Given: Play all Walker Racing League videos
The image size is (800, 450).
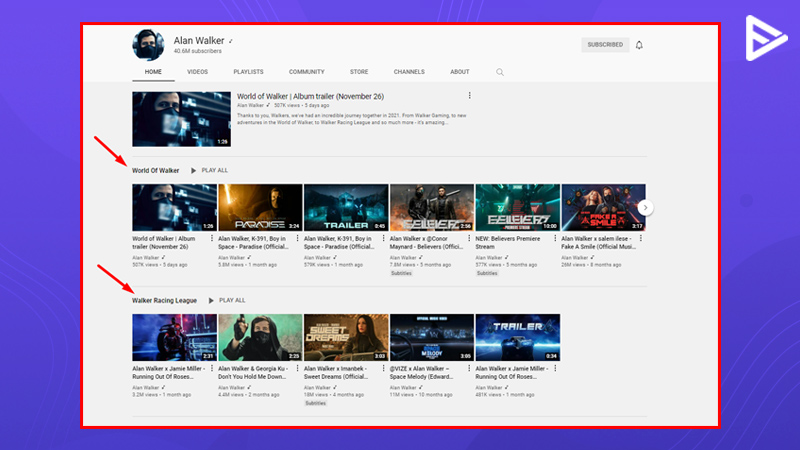Looking at the screenshot, I should (x=227, y=301).
